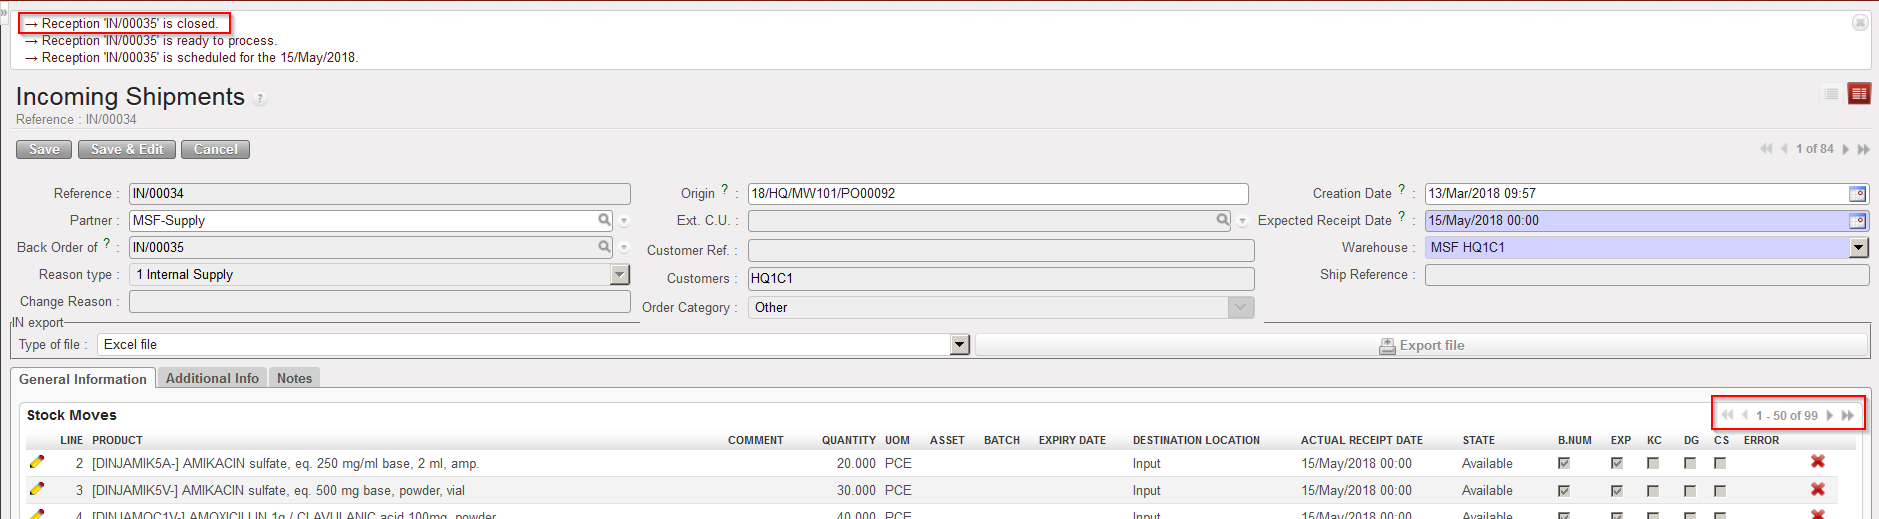Delete line 3 AMIKACIN with red X
Viewport: 1879px width, 519px height.
click(1817, 489)
